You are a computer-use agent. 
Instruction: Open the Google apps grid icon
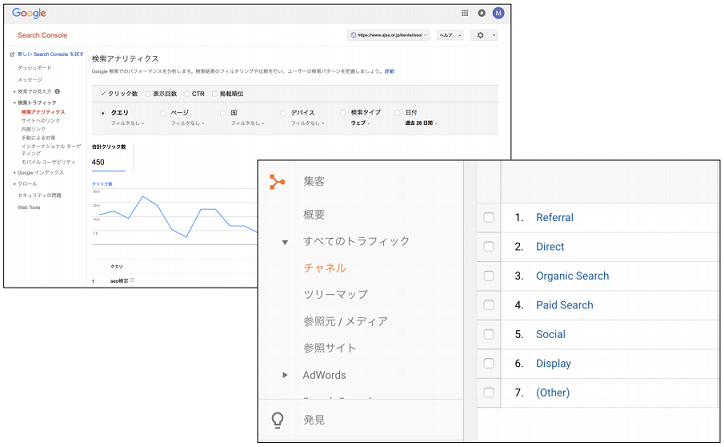465,14
